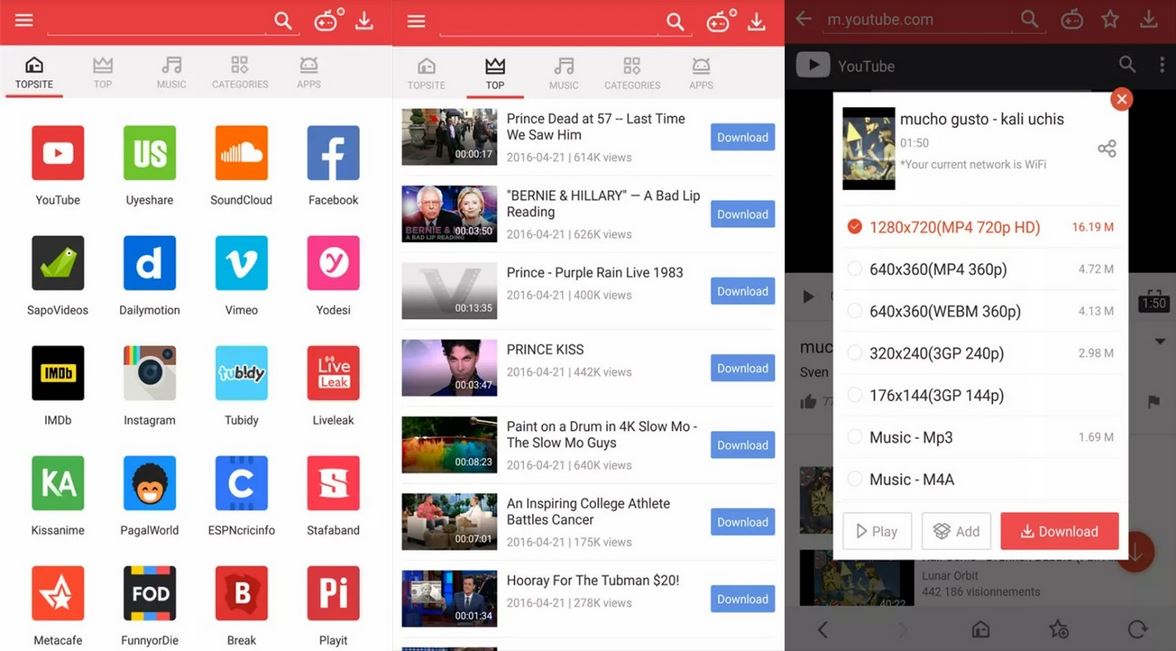Viewport: 1176px width, 651px height.
Task: Select Music - Mp3 option
Action: 980,436
